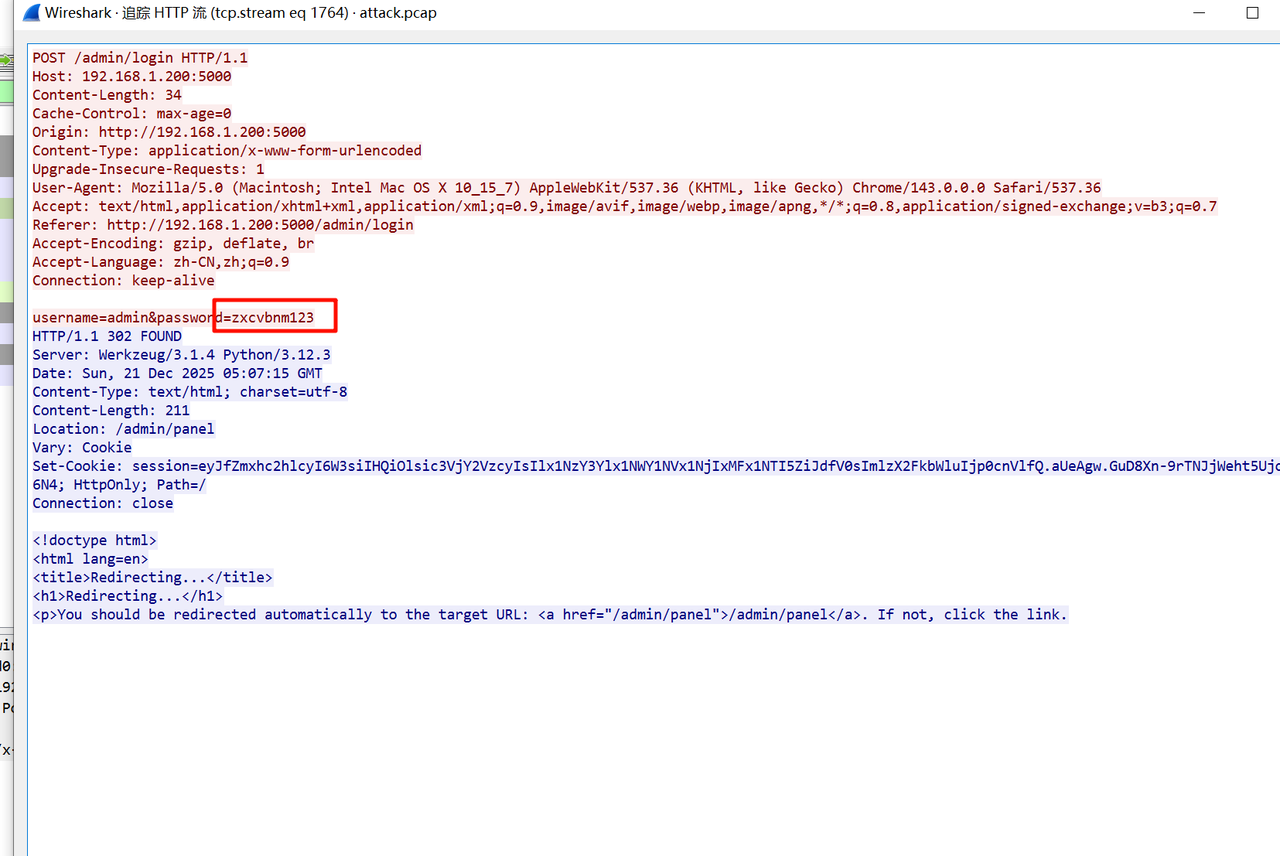Image resolution: width=1280 pixels, height=856 pixels.
Task: Maximize the Wireshark stream window
Action: 1252,13
